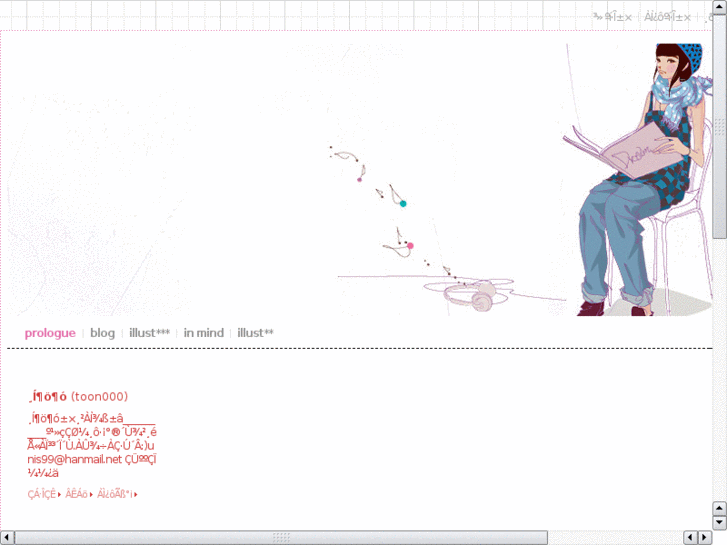Click second profile link with arrow
Image resolution: width=727 pixels, height=545 pixels.
coord(79,494)
